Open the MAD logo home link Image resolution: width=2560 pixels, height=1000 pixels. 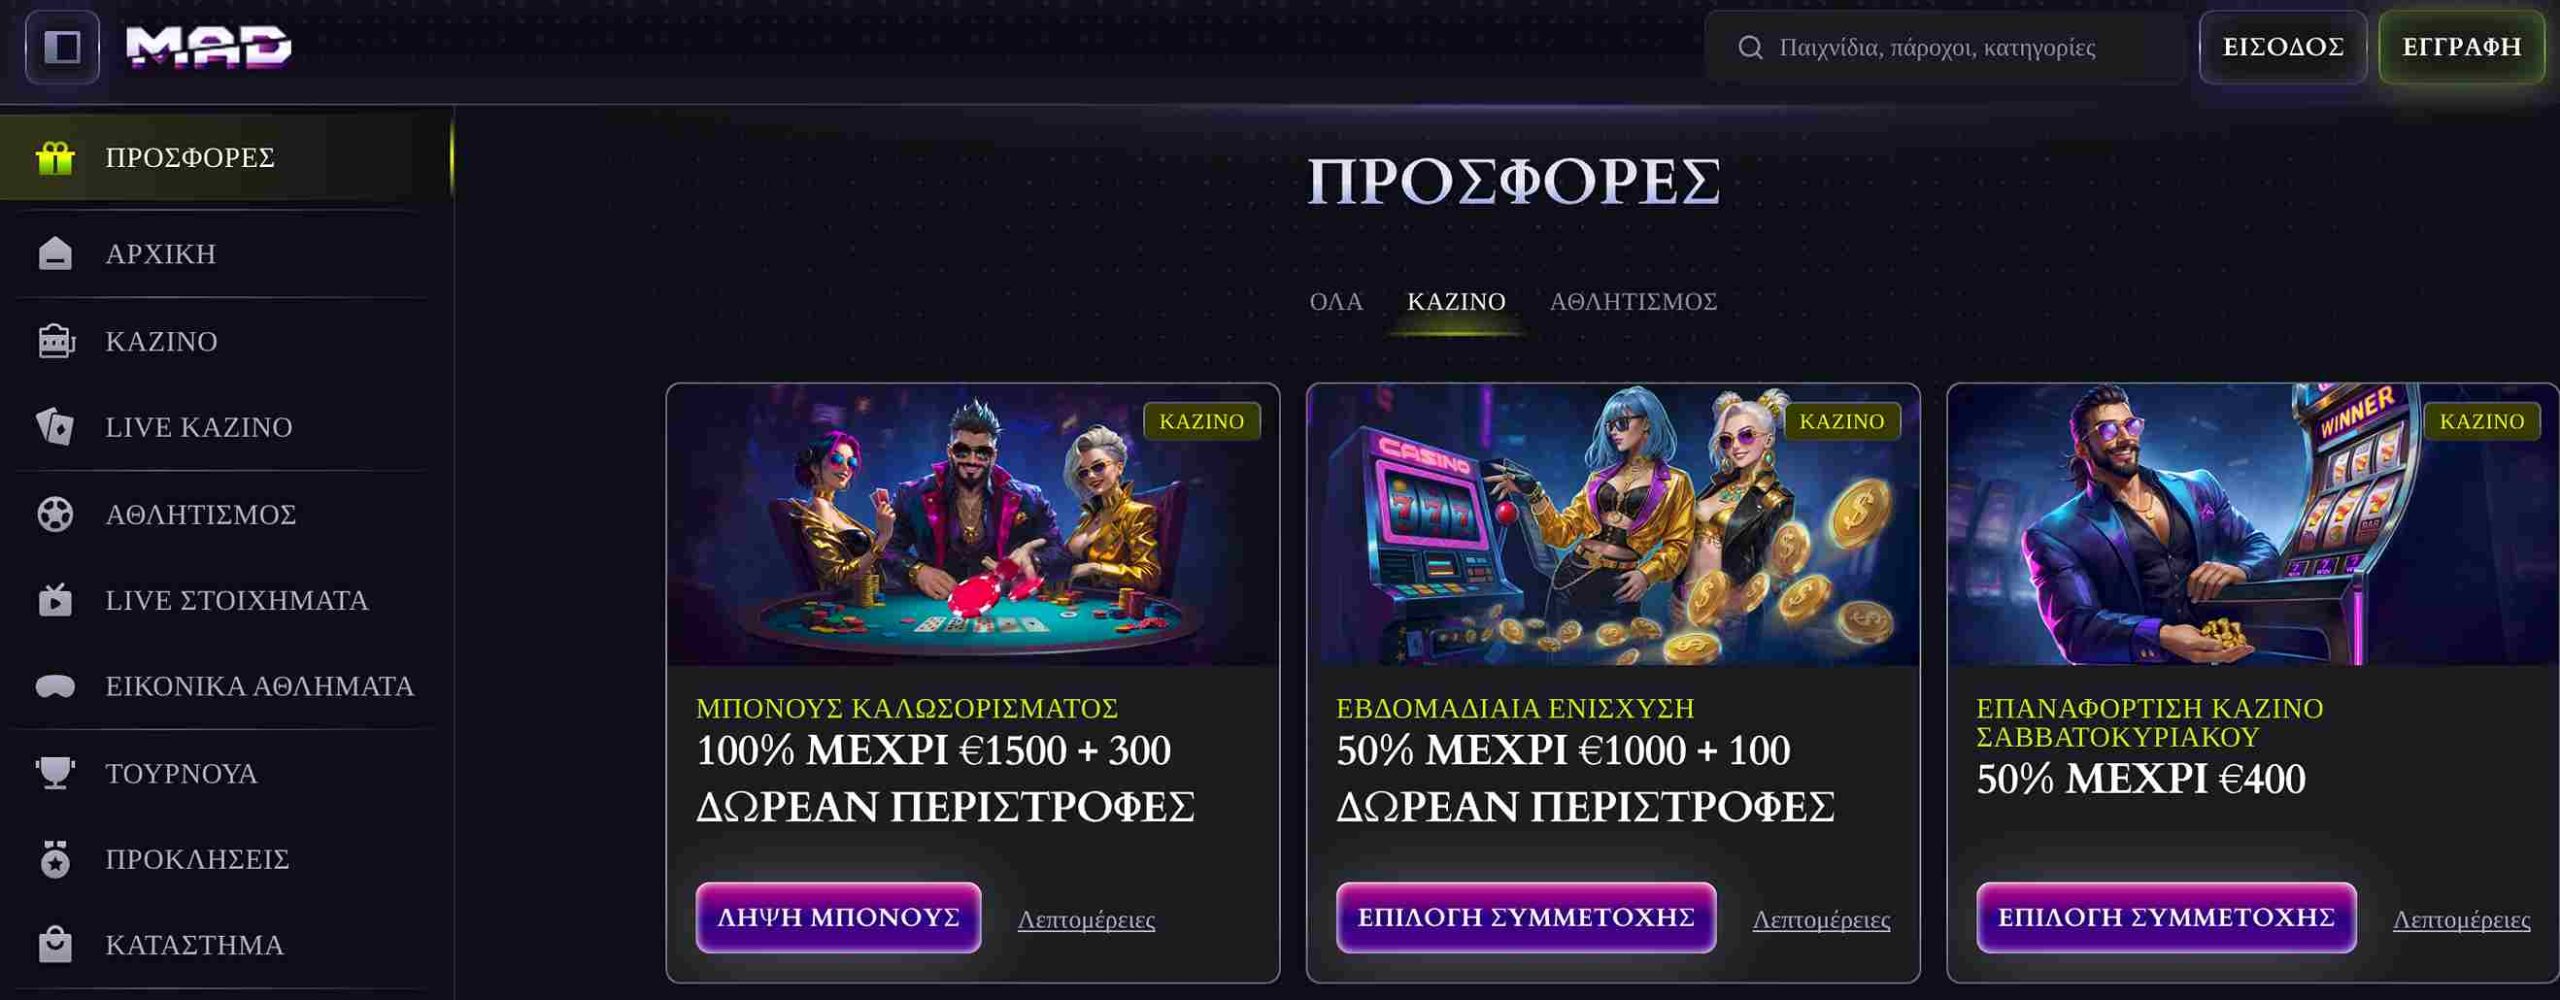(x=208, y=47)
